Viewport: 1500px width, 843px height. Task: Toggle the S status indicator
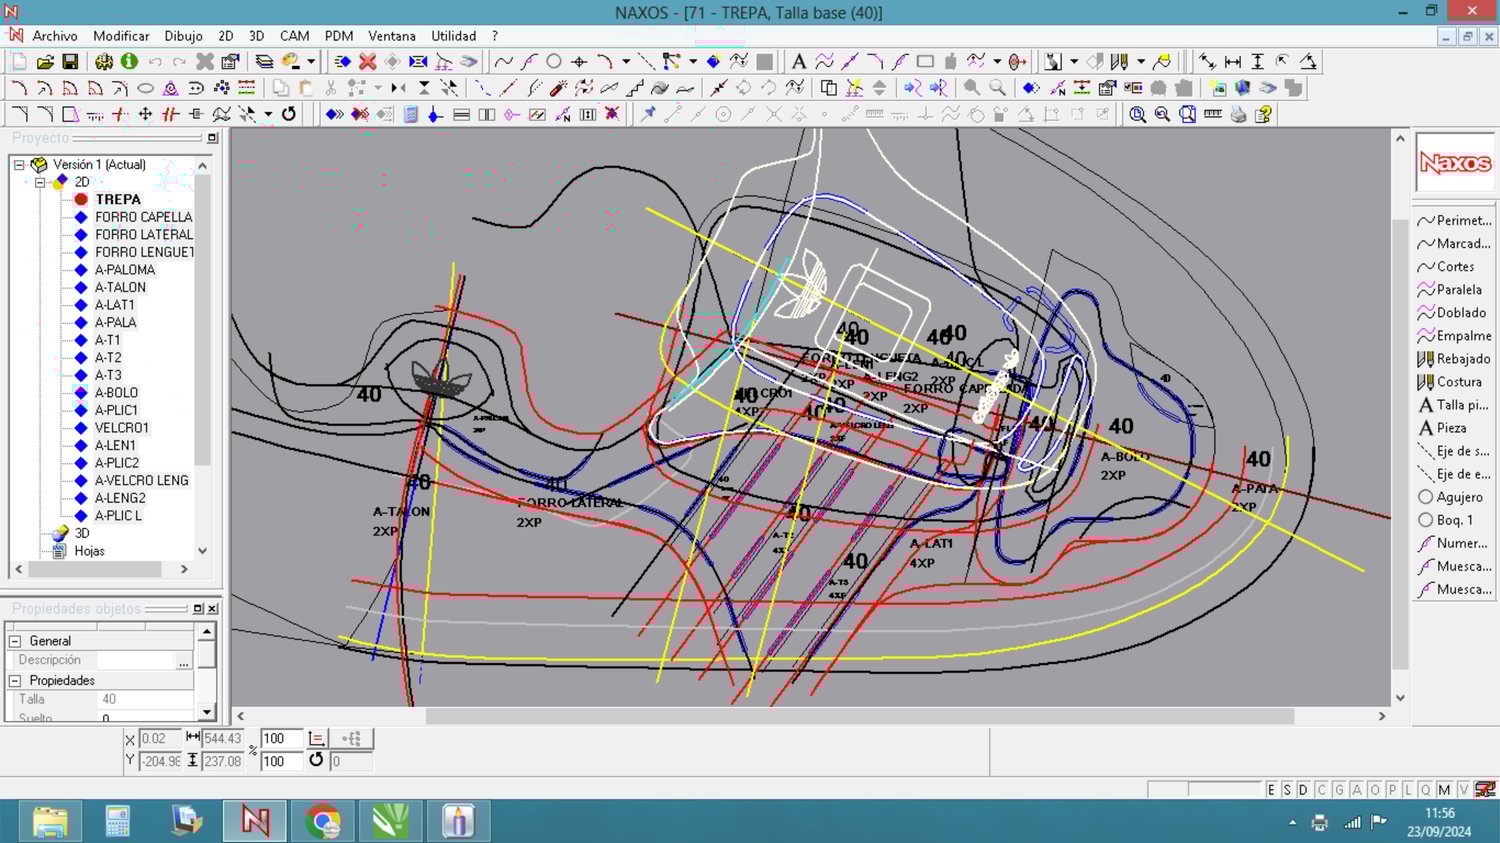1287,790
